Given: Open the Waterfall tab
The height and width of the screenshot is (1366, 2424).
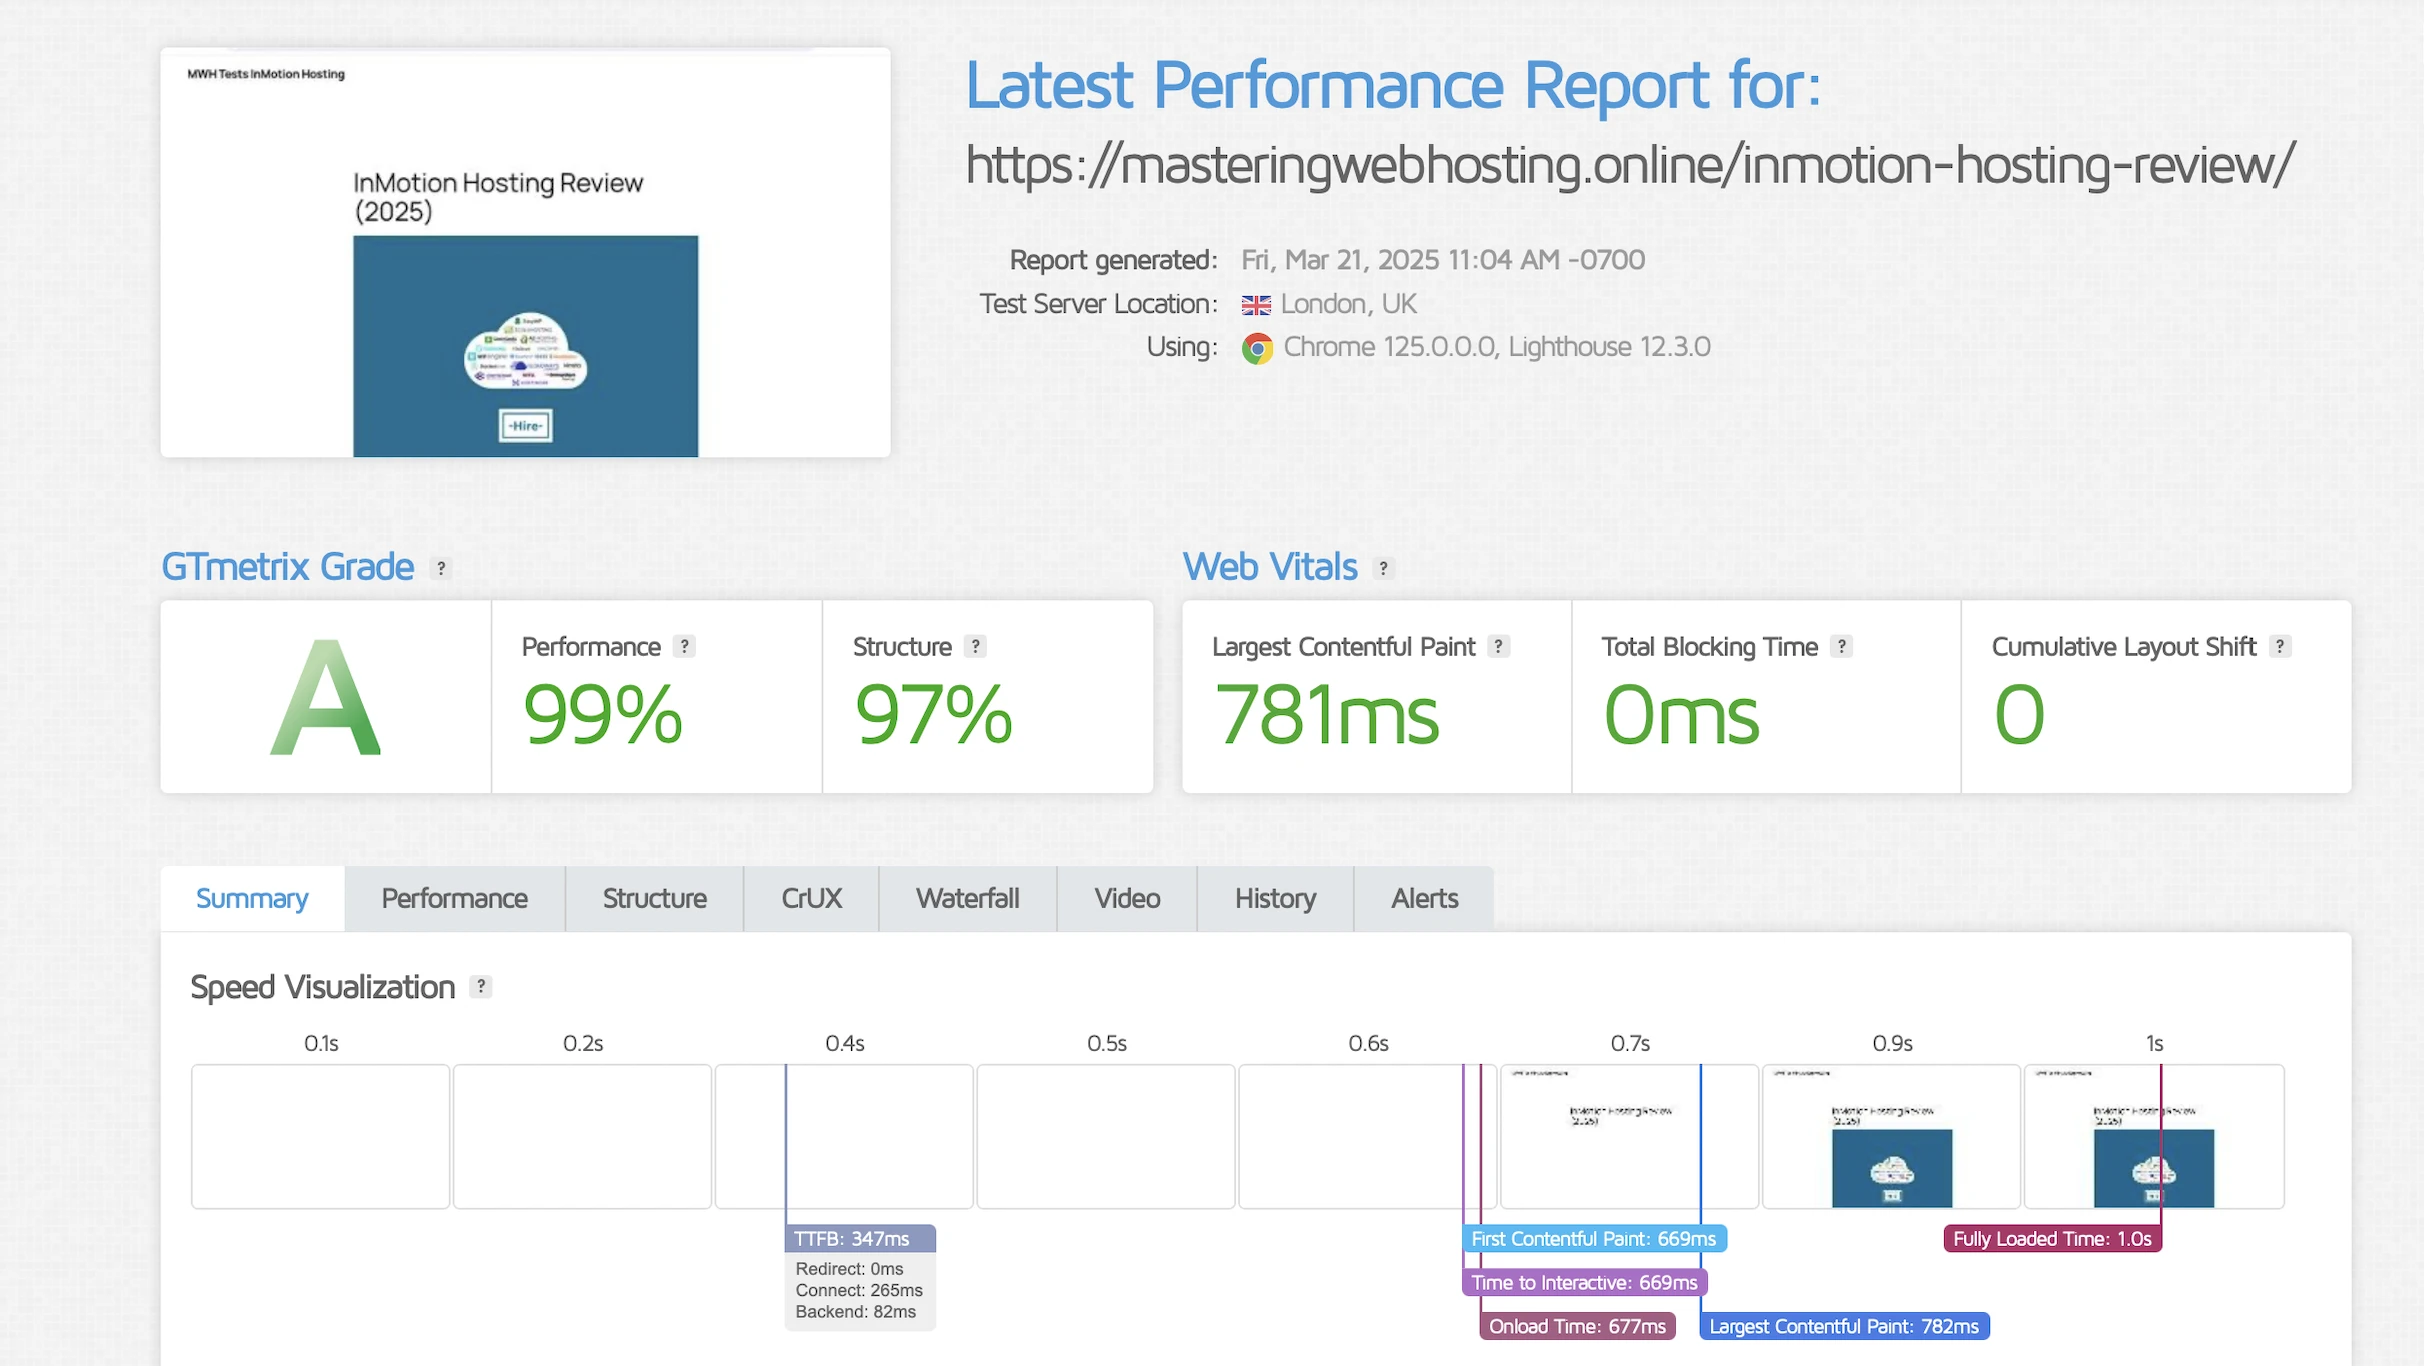Looking at the screenshot, I should point(967,899).
